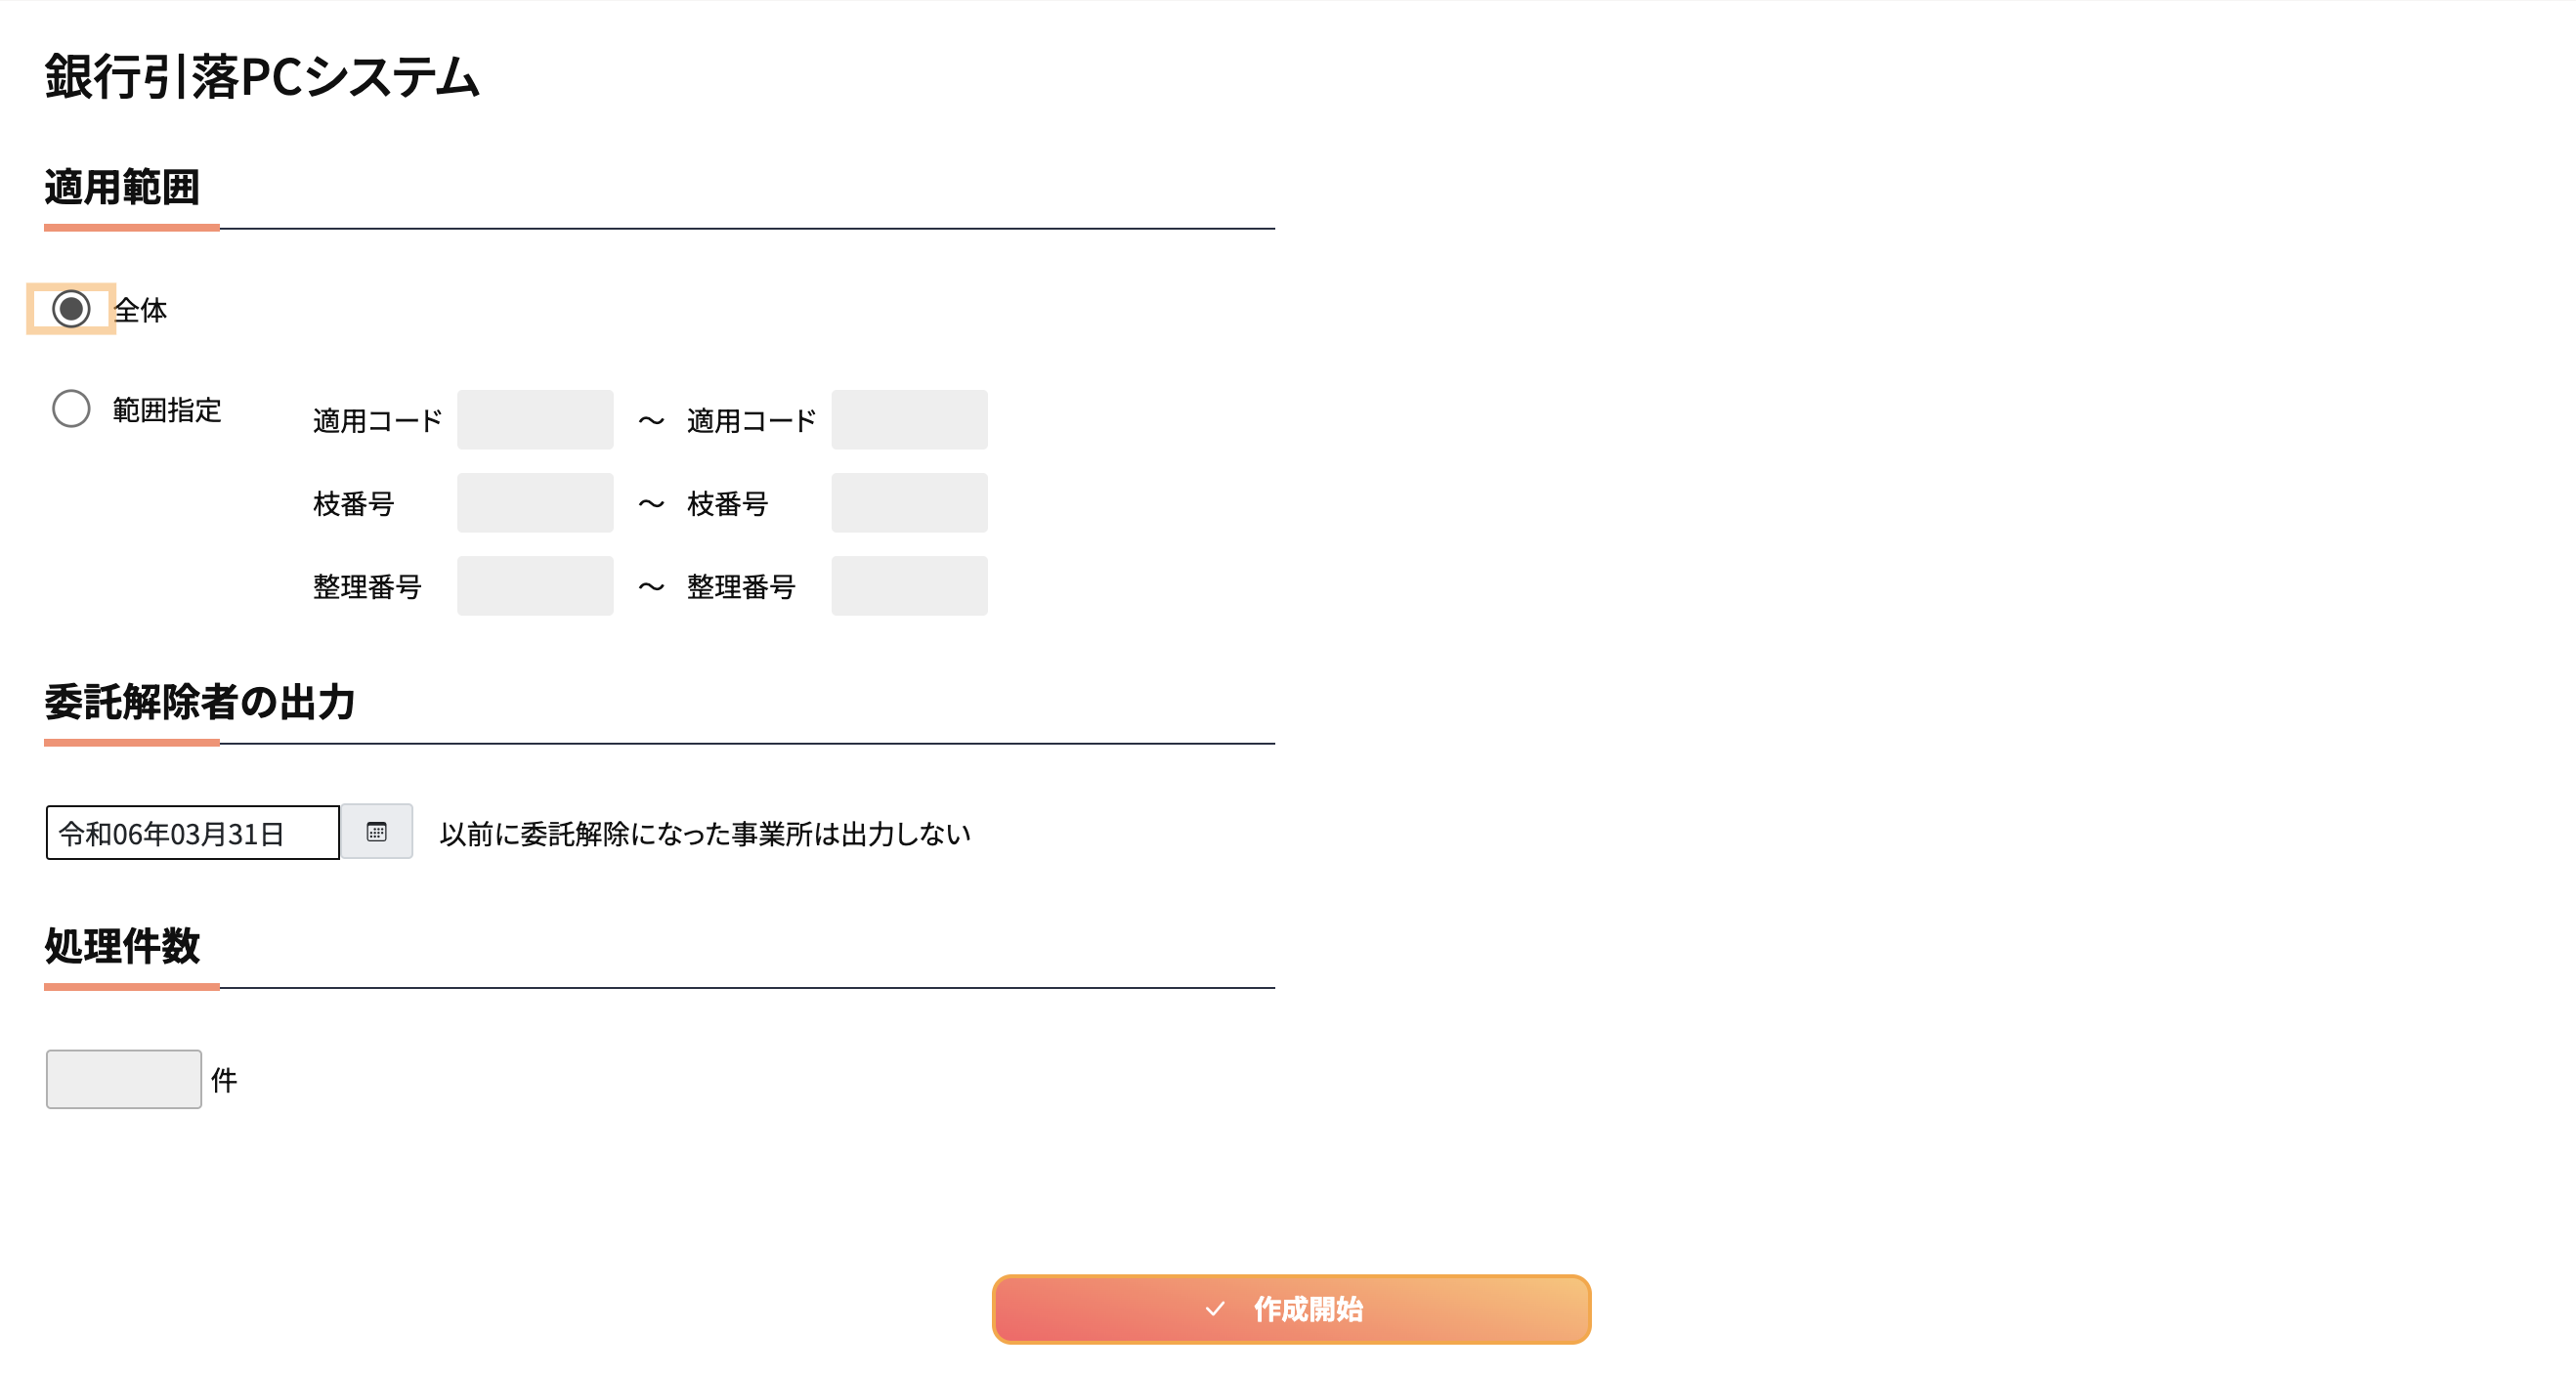Click the 枝番号 end input field
Viewport: 2576px width, 1374px height.
[x=909, y=503]
